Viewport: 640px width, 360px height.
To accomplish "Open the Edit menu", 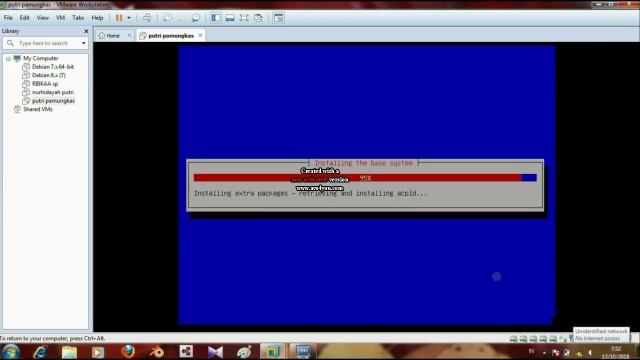I will (24, 18).
